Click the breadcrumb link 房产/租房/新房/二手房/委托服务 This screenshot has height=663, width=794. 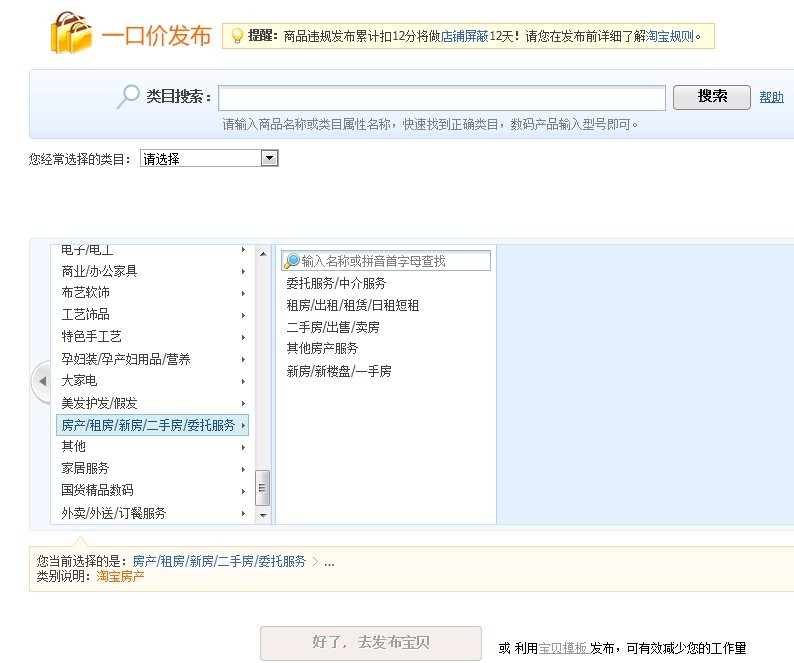click(219, 561)
